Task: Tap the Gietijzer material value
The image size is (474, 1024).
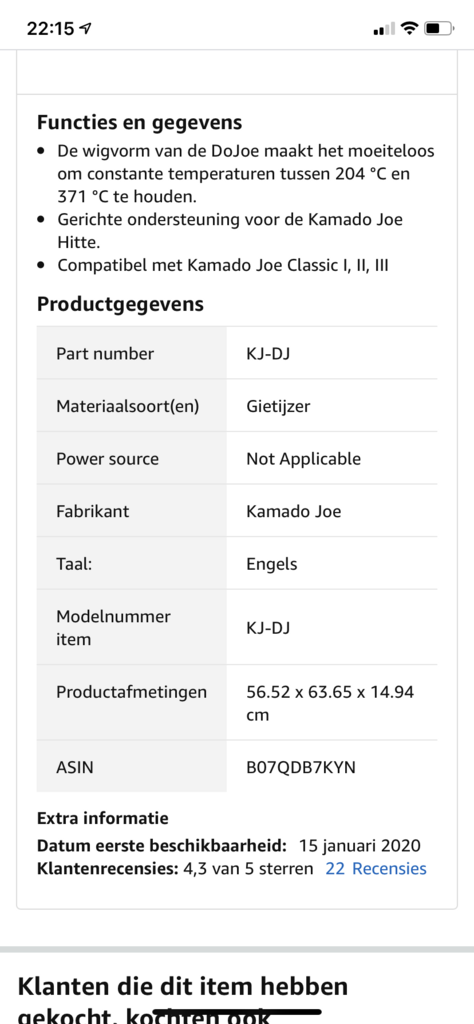Action: 278,406
